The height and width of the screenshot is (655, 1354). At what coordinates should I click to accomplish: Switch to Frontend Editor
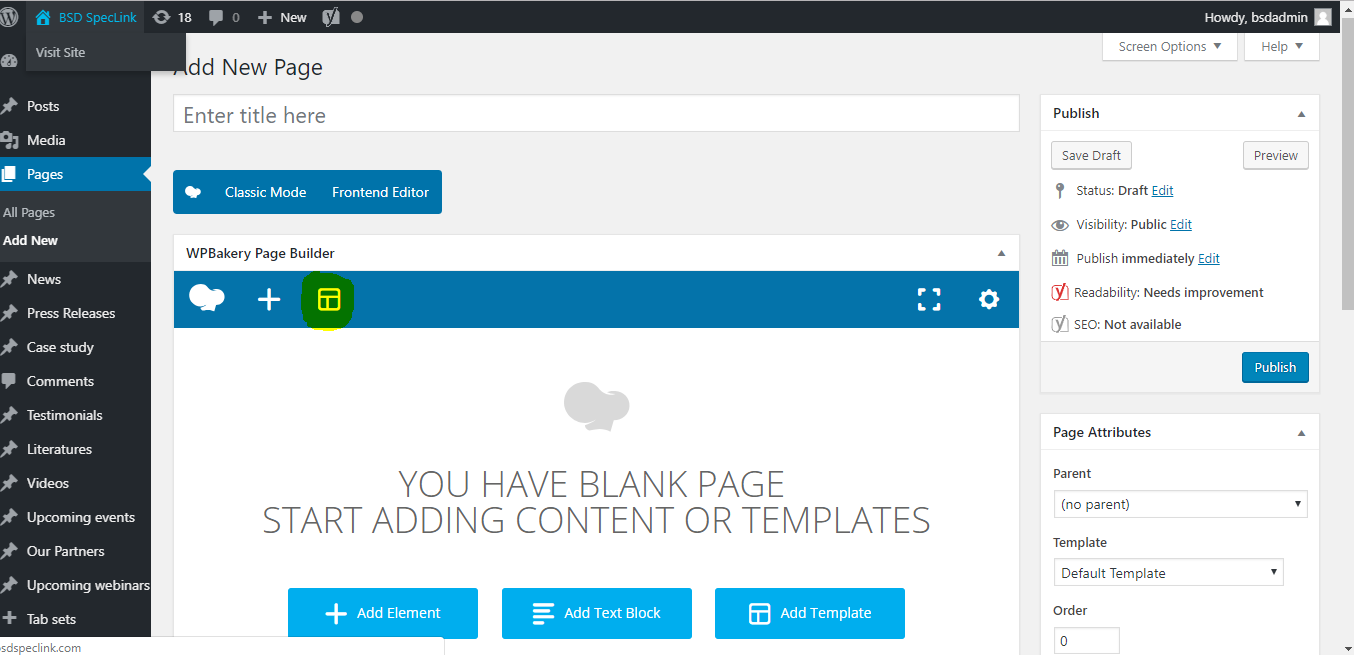(x=380, y=192)
